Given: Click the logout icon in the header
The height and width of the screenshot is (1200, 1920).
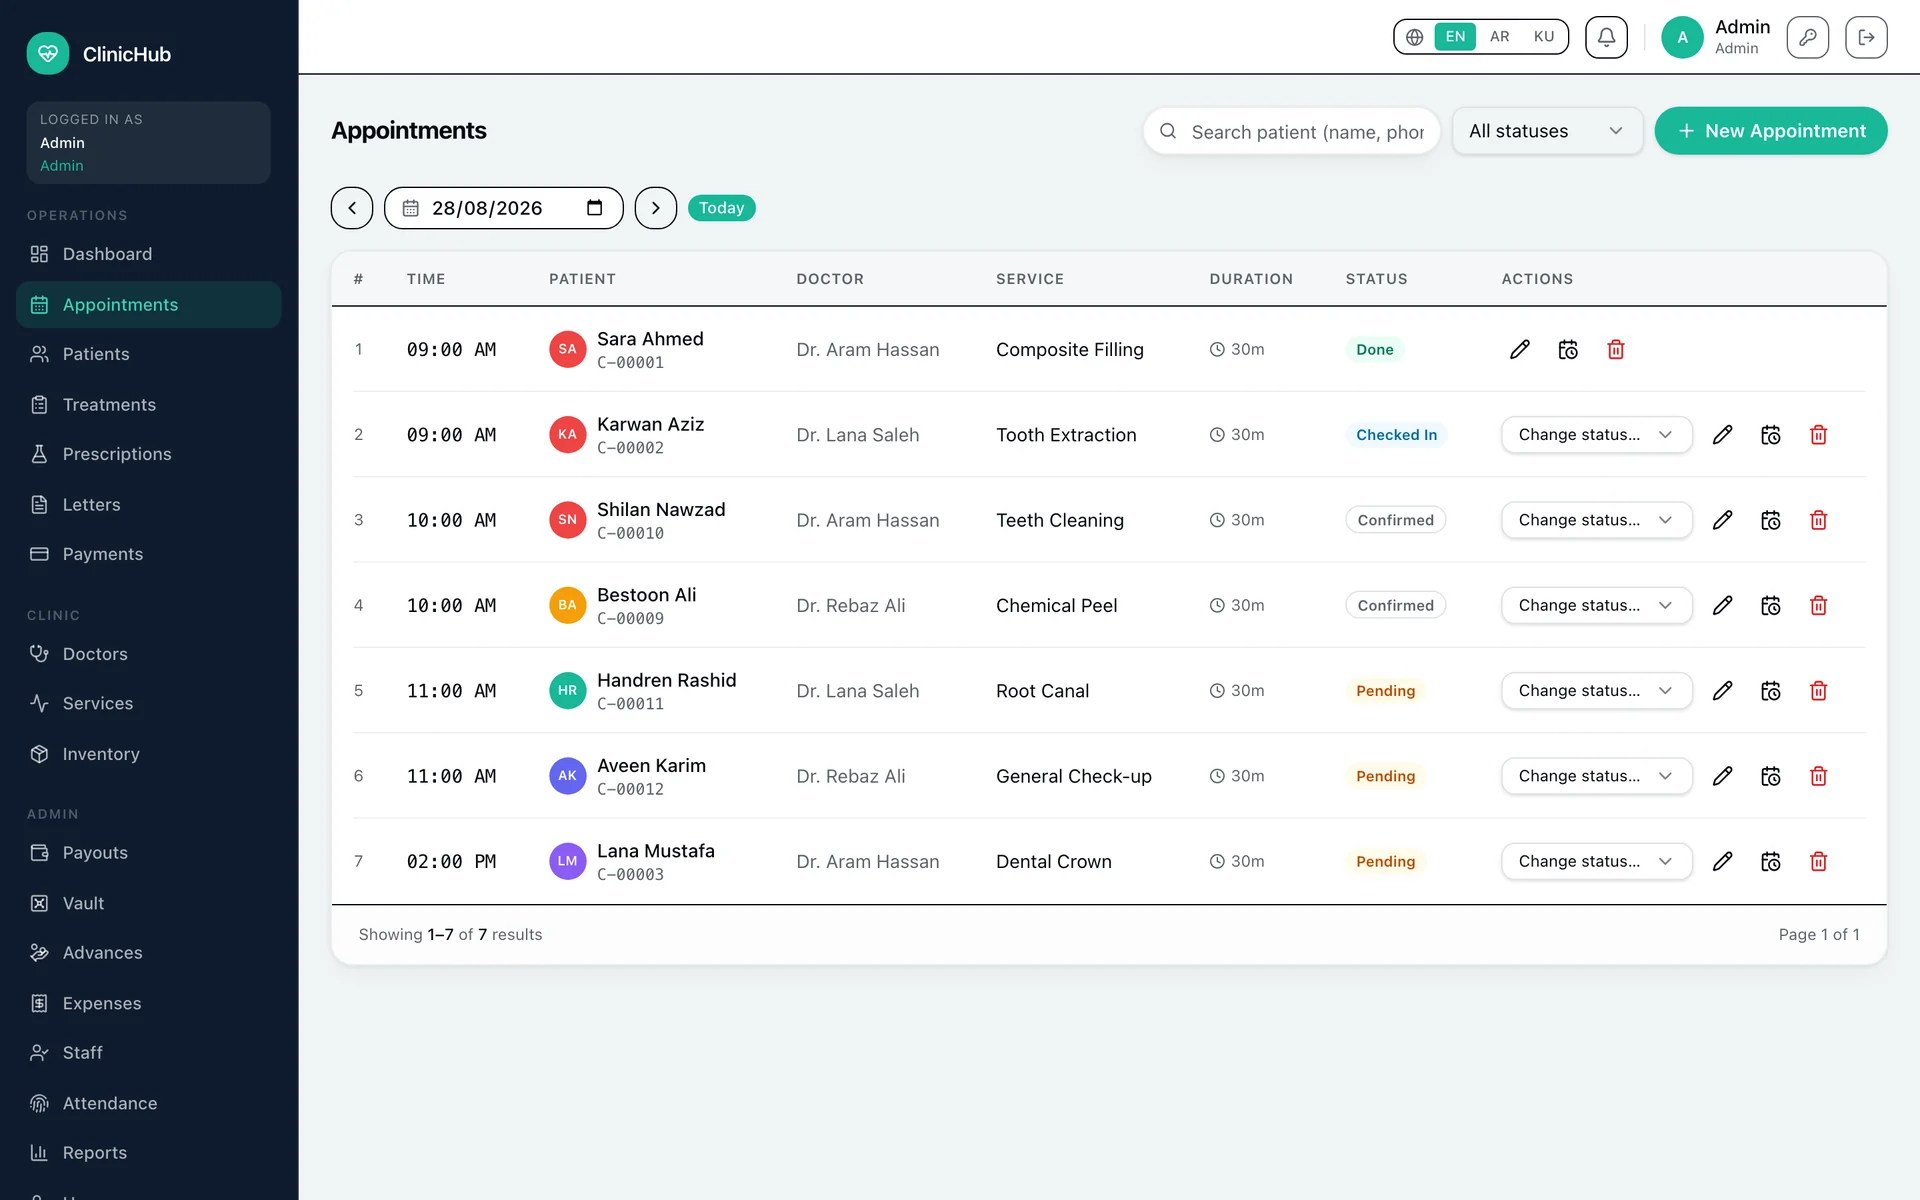Looking at the screenshot, I should click(1866, 37).
